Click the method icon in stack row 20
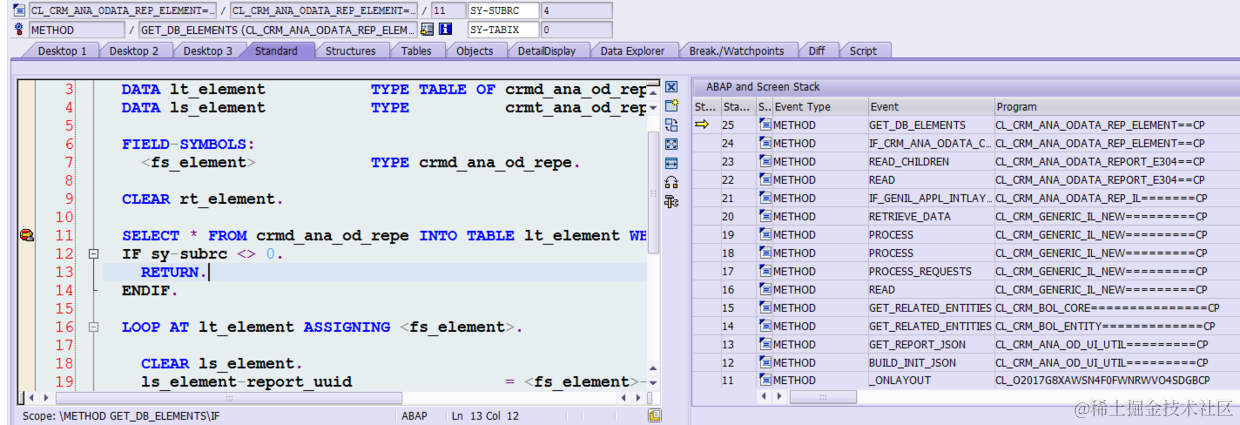 (765, 216)
